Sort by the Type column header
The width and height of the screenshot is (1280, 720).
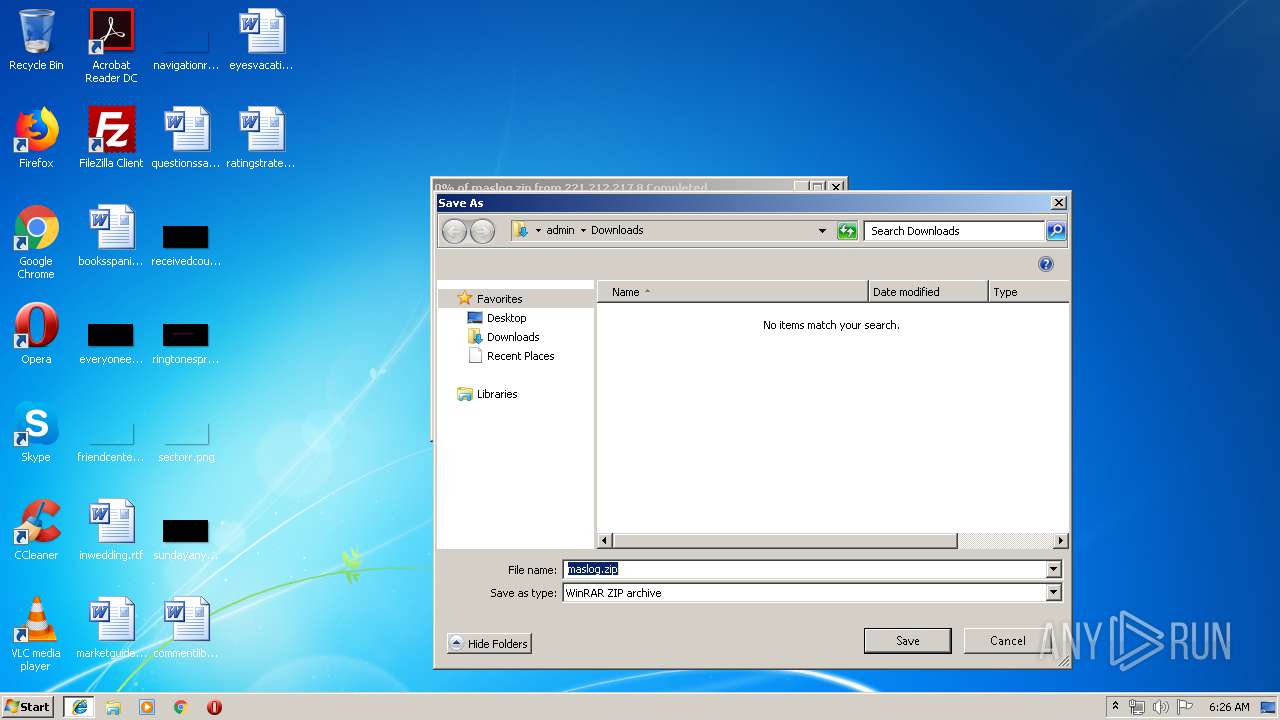(1028, 292)
